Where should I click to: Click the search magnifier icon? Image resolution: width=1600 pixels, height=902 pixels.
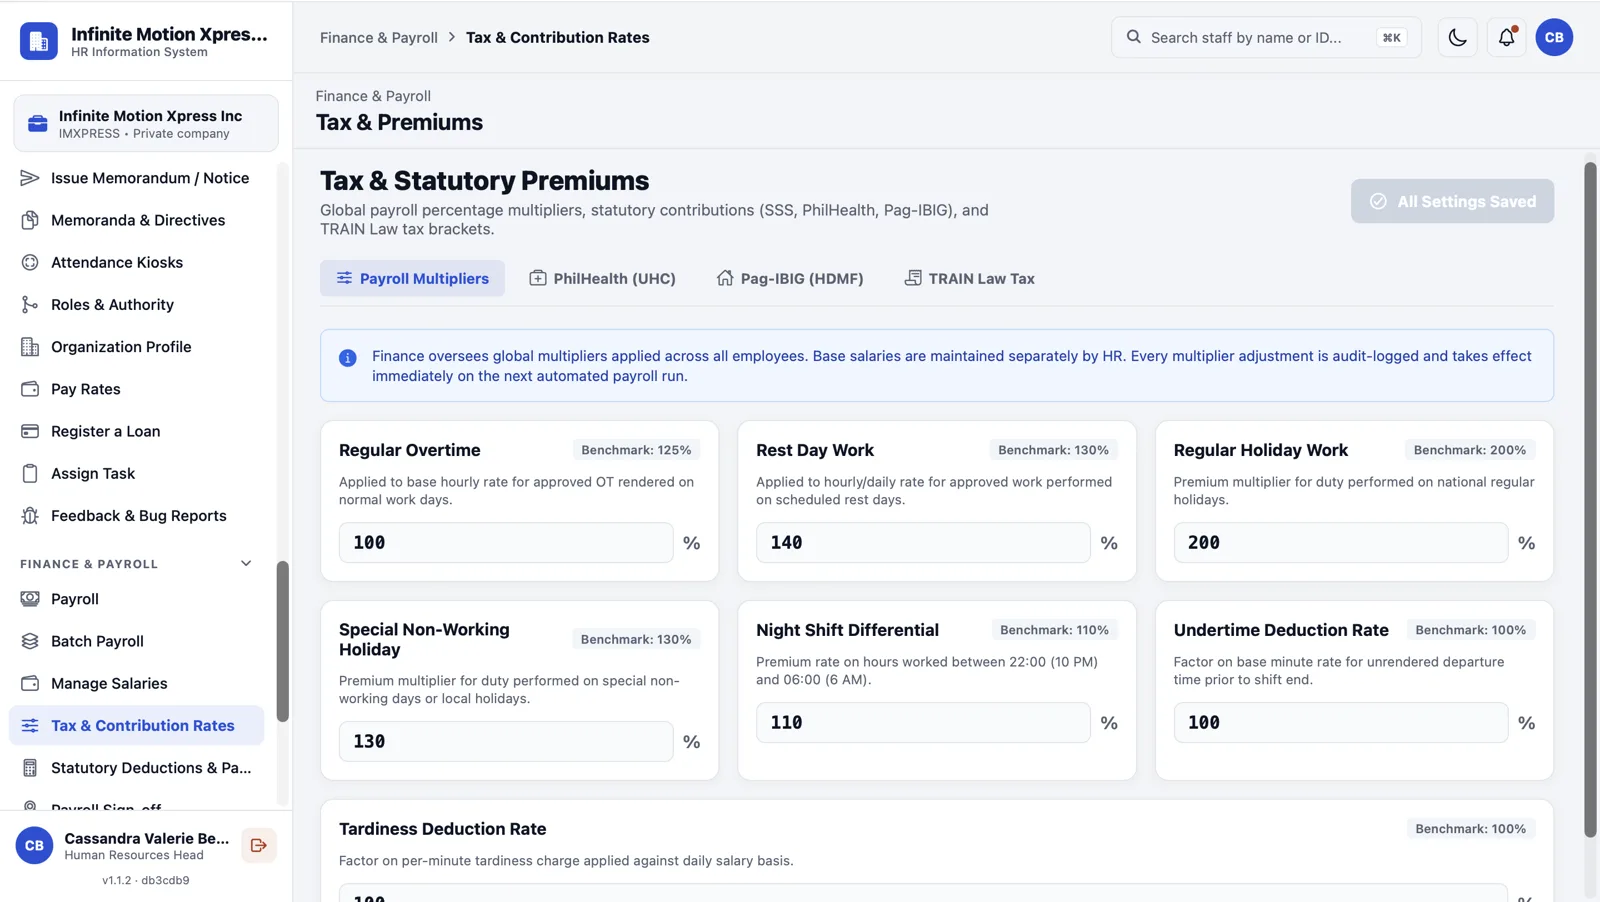tap(1133, 37)
